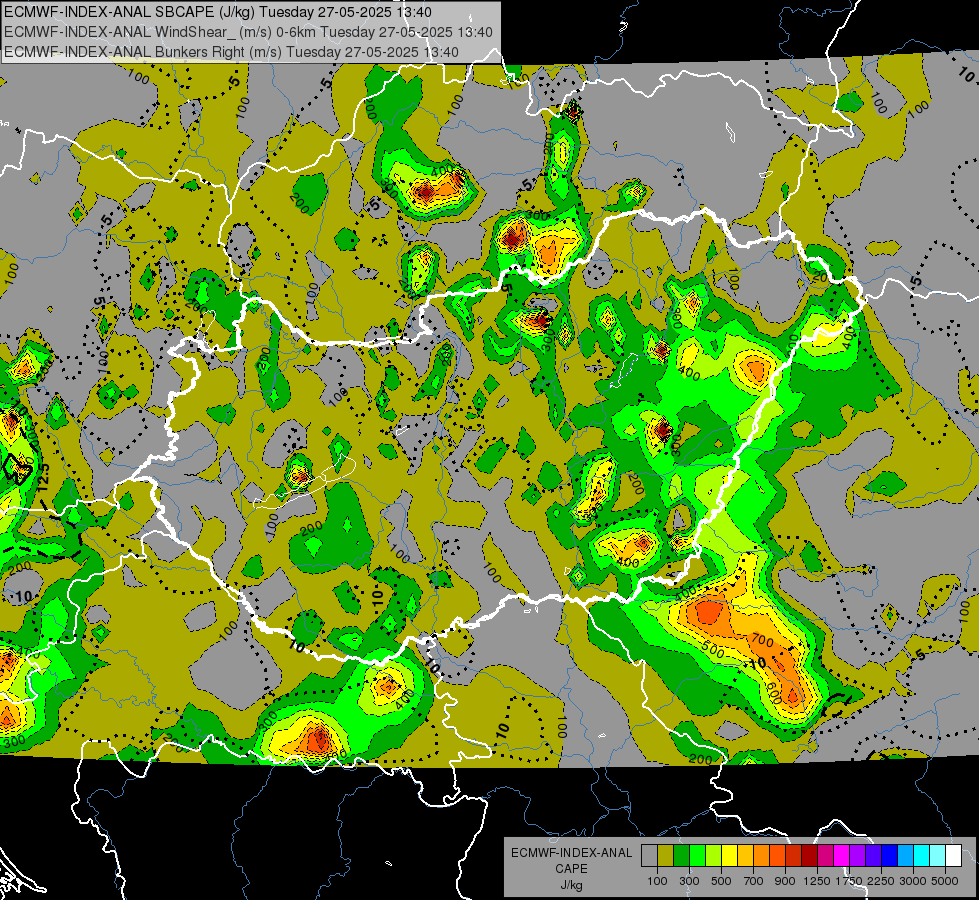The height and width of the screenshot is (900, 979).
Task: Pick the white swatch above 5000
Action: [x=953, y=855]
